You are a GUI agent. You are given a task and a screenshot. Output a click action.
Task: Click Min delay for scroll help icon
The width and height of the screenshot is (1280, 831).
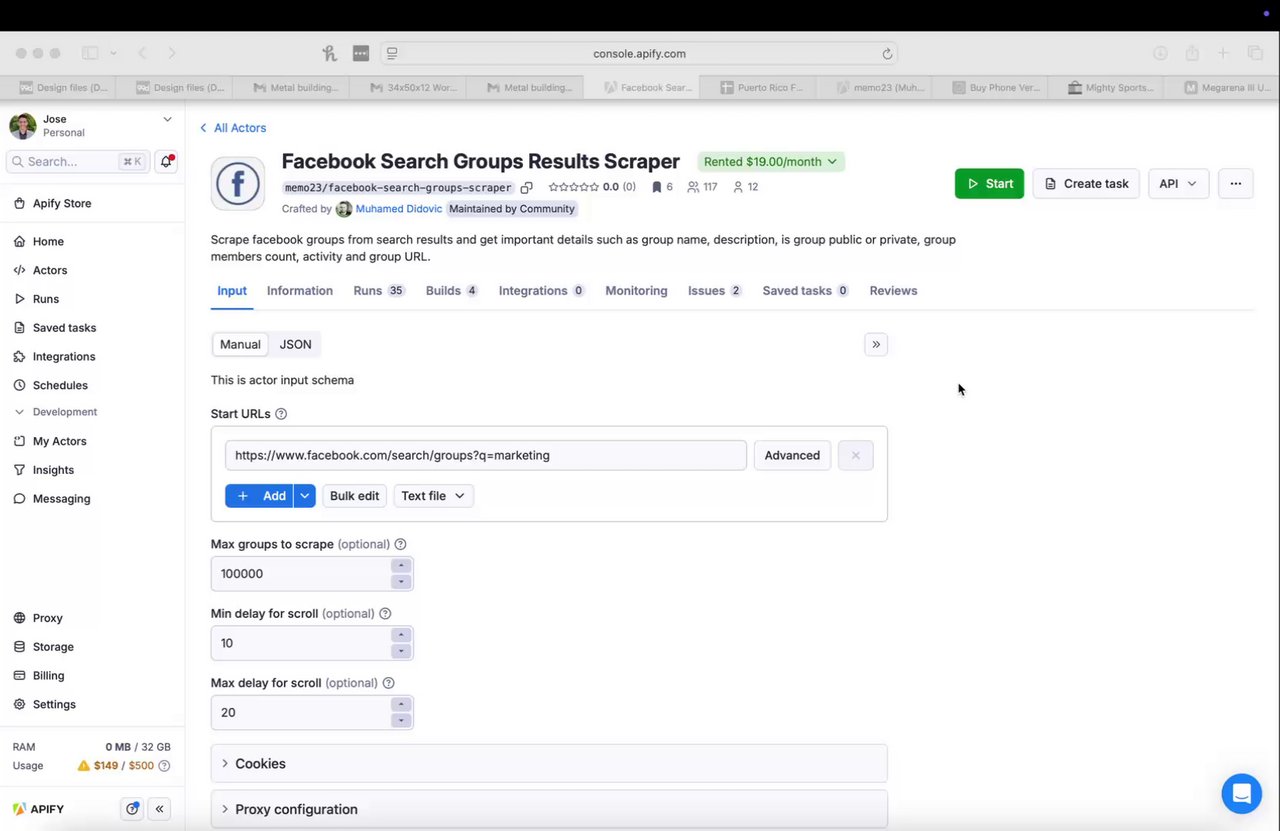(x=385, y=614)
